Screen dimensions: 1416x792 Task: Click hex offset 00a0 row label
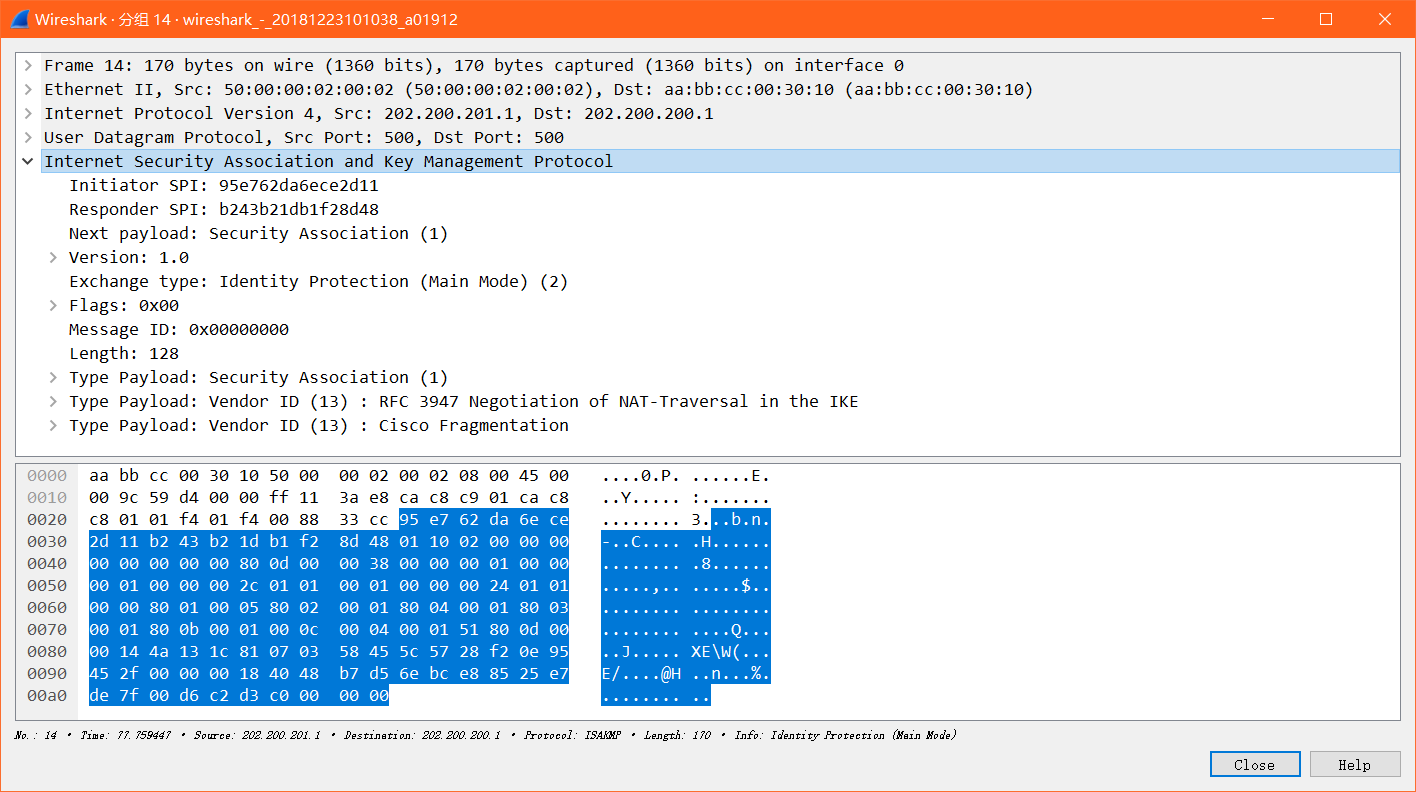[47, 696]
